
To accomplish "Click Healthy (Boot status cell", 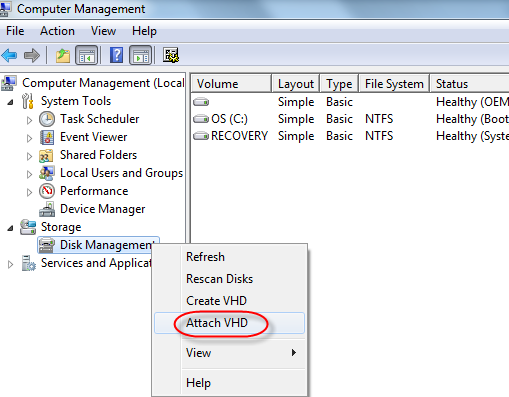I will pos(472,119).
